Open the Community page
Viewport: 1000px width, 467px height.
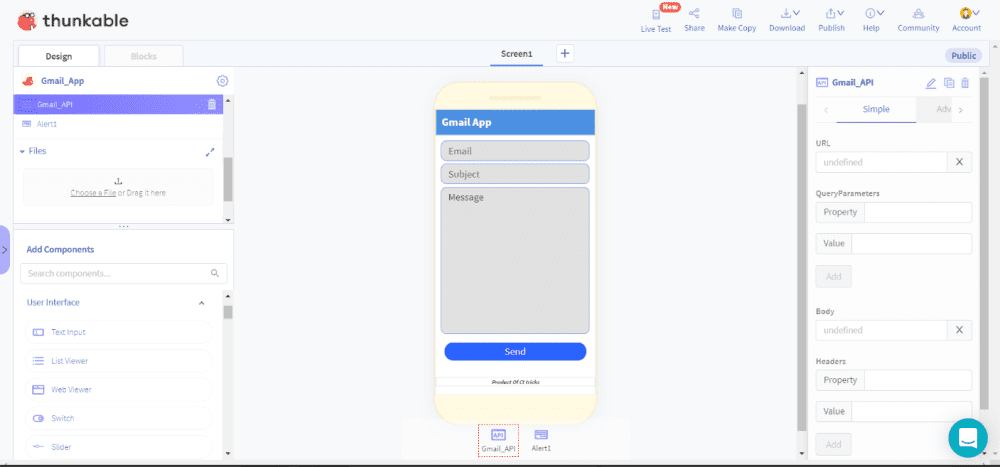pyautogui.click(x=918, y=20)
